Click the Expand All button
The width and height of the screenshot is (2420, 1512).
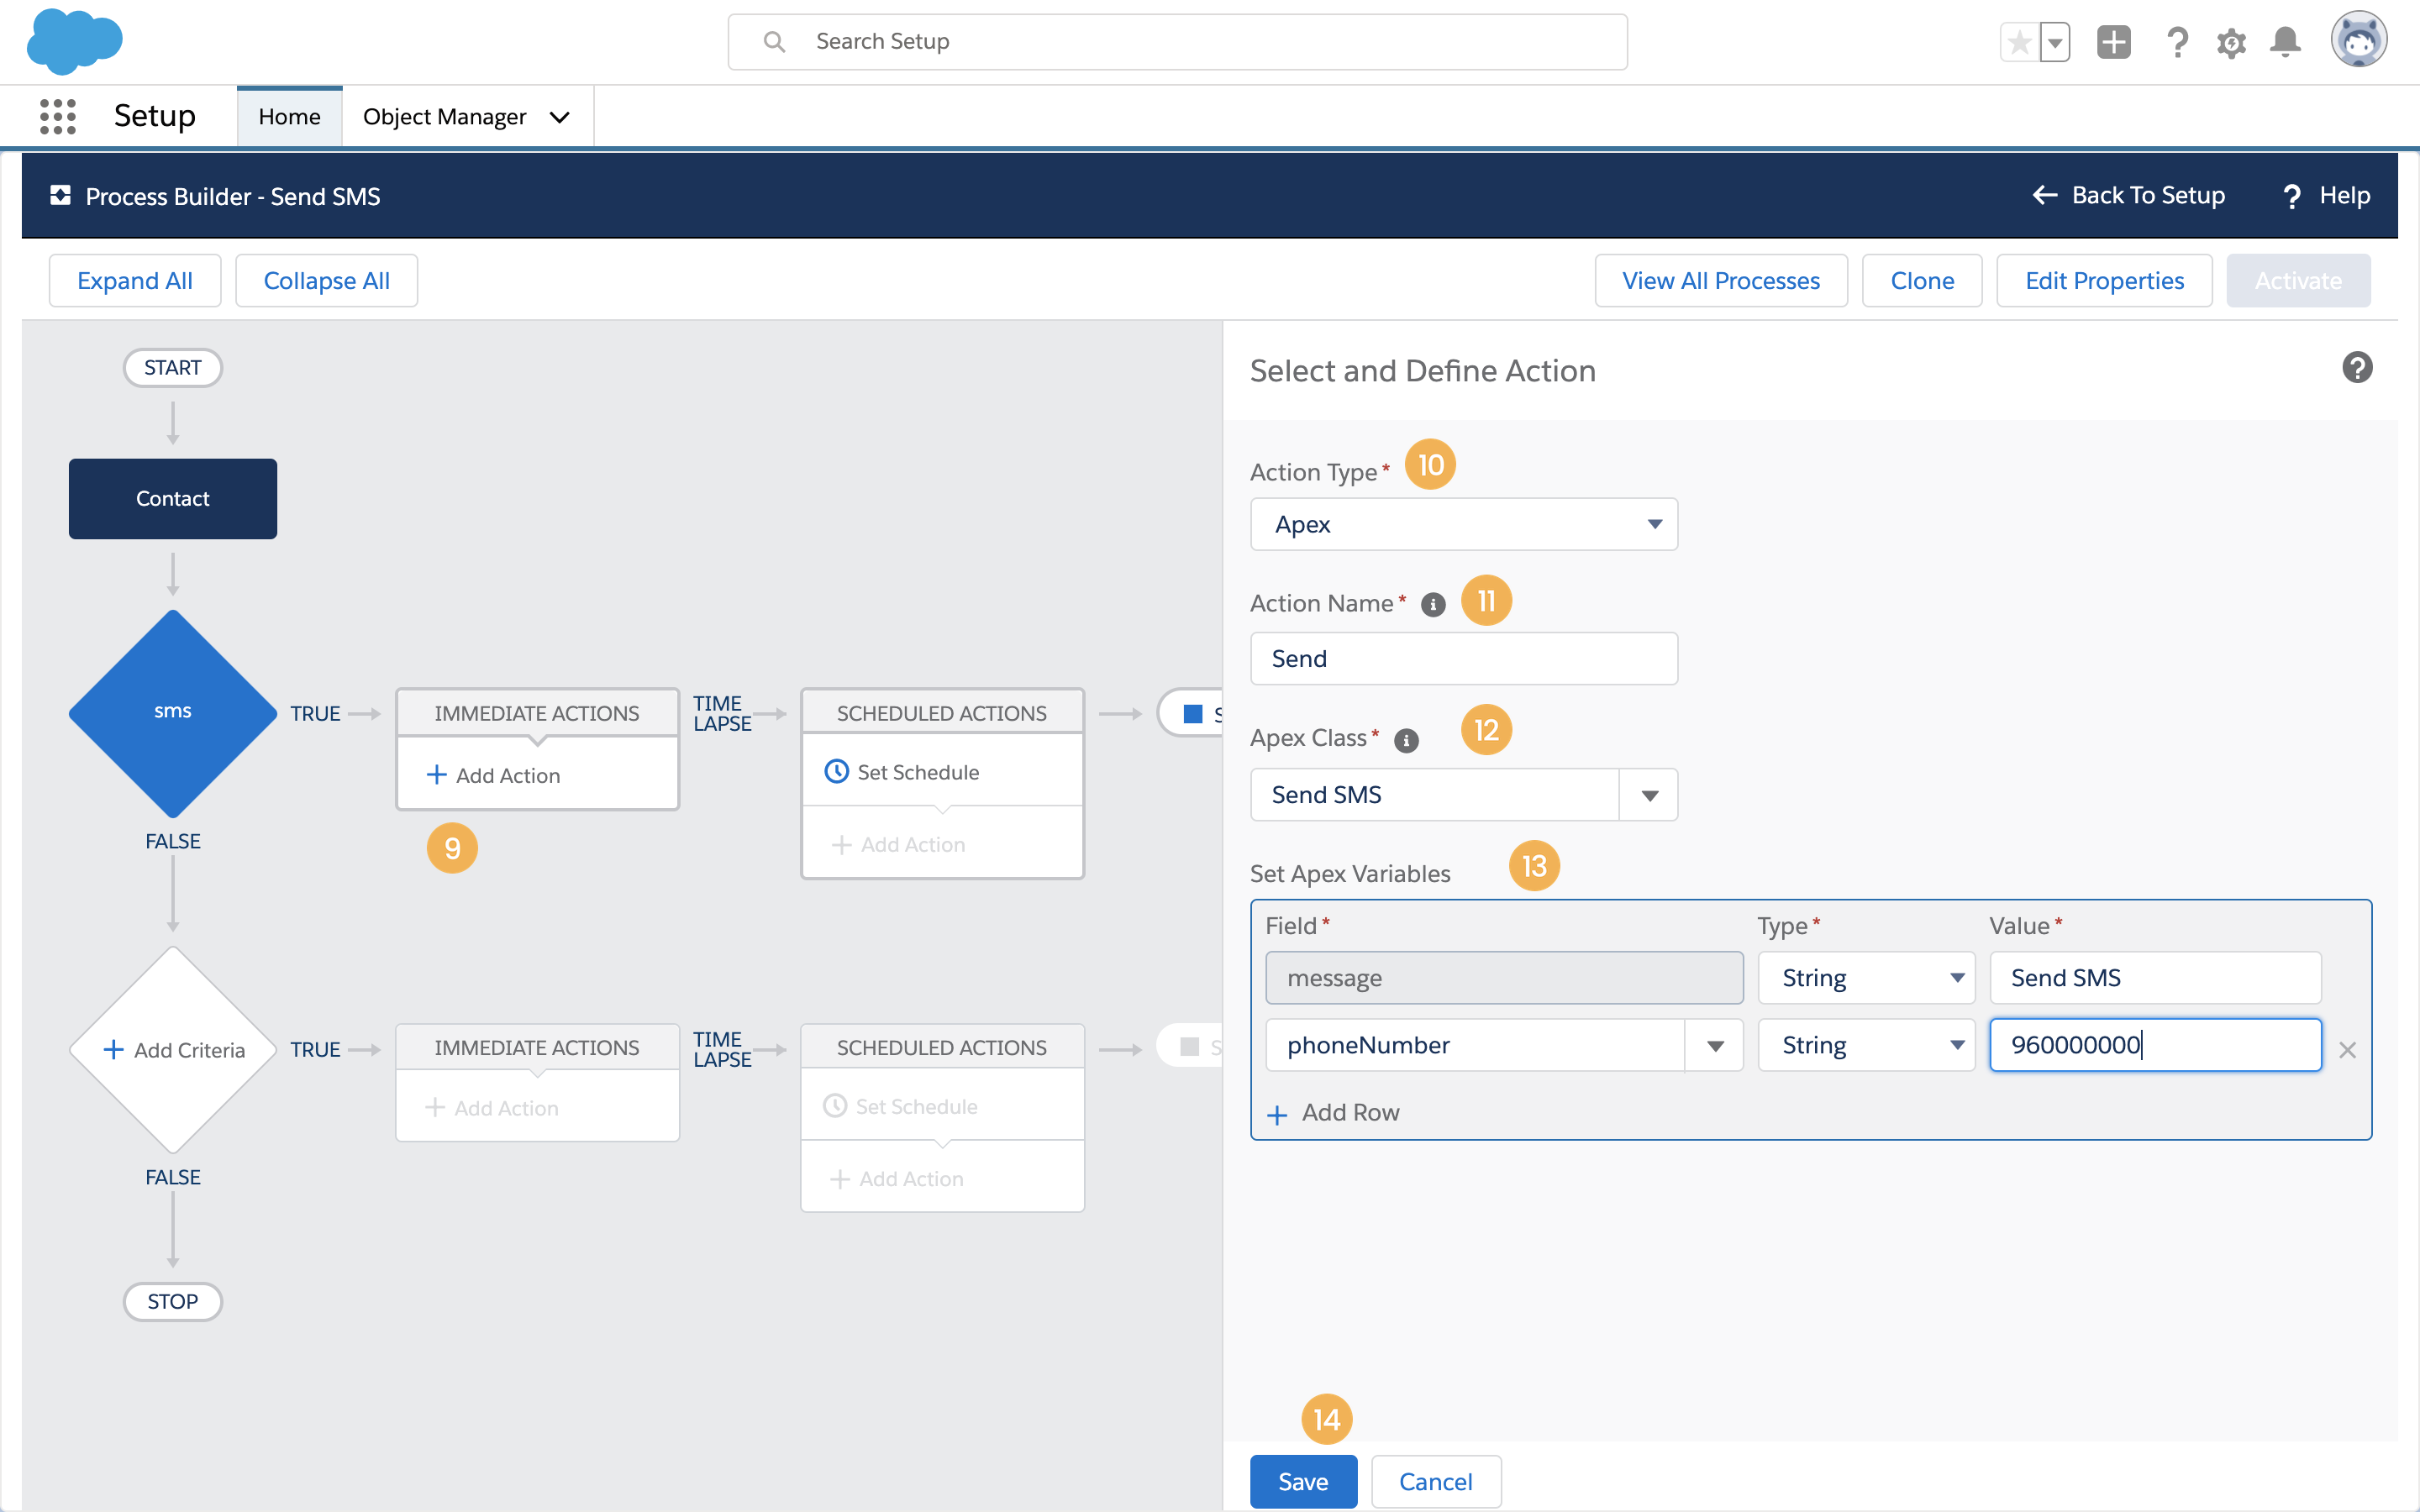[135, 280]
